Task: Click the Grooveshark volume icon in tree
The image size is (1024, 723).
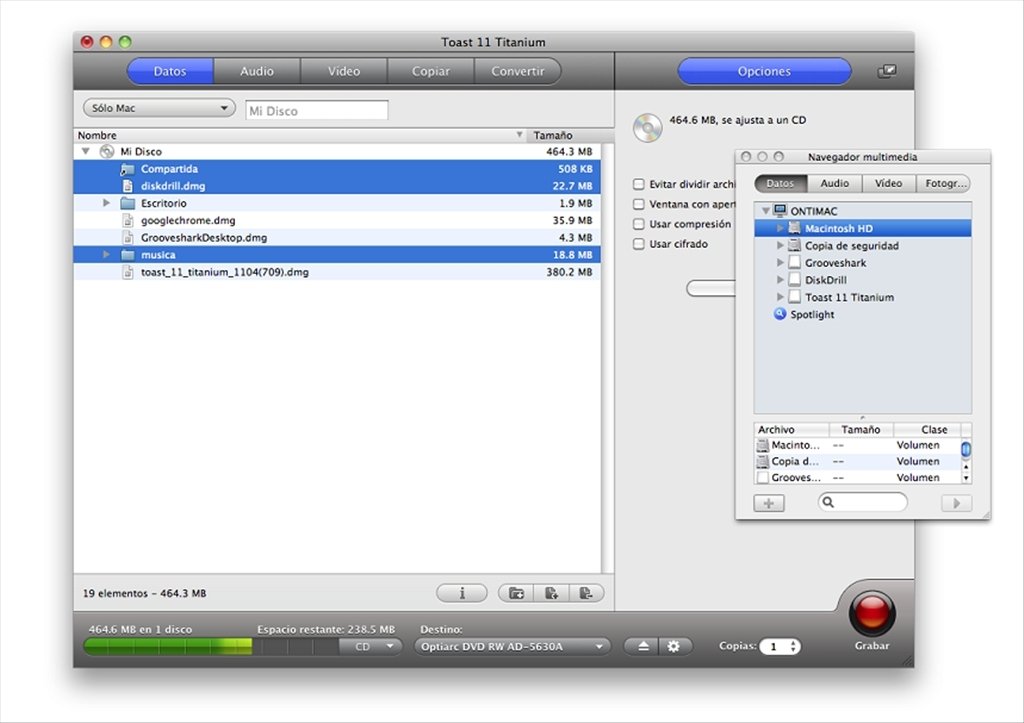Action: point(794,263)
